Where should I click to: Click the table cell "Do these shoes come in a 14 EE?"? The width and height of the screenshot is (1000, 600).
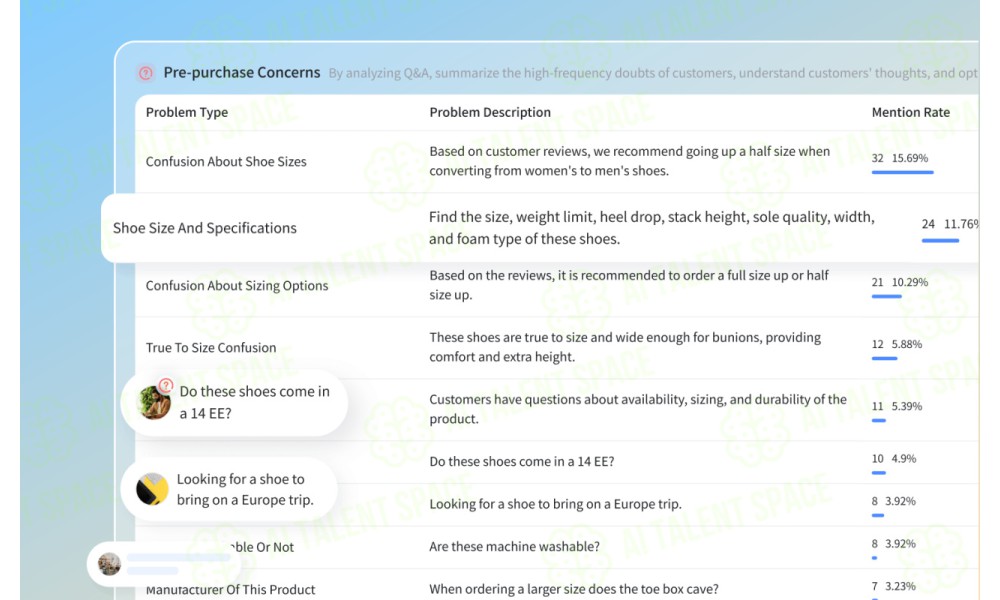[522, 461]
